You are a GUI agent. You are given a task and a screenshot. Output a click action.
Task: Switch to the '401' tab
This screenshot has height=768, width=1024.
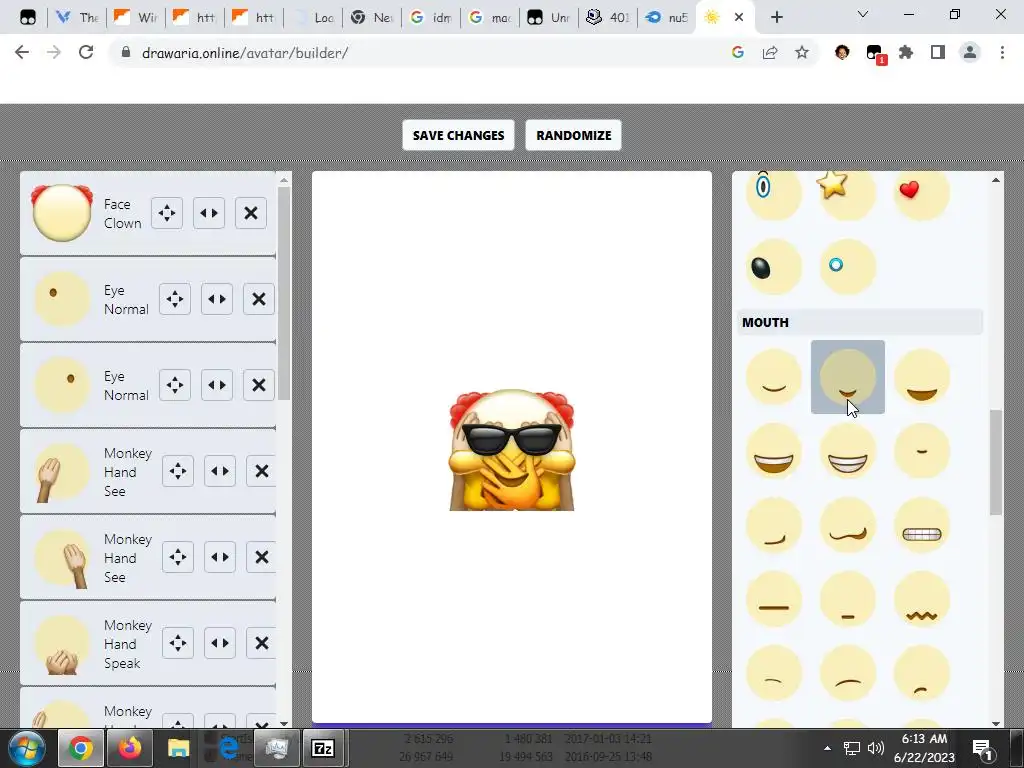607,17
